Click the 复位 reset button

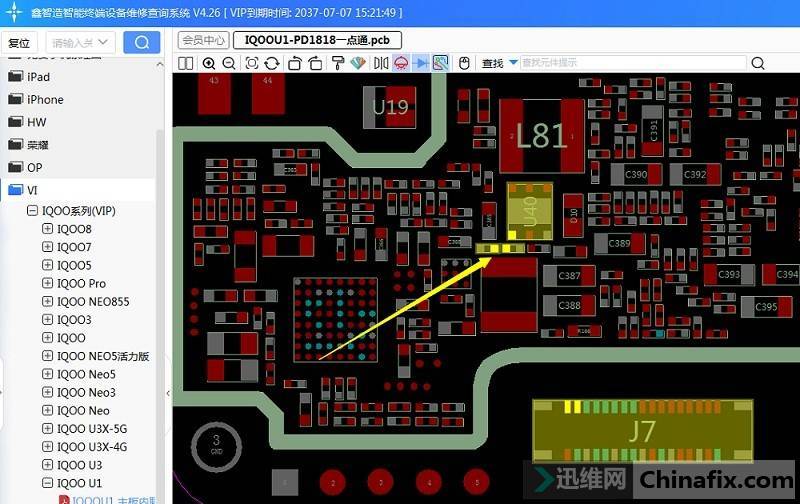pos(20,43)
